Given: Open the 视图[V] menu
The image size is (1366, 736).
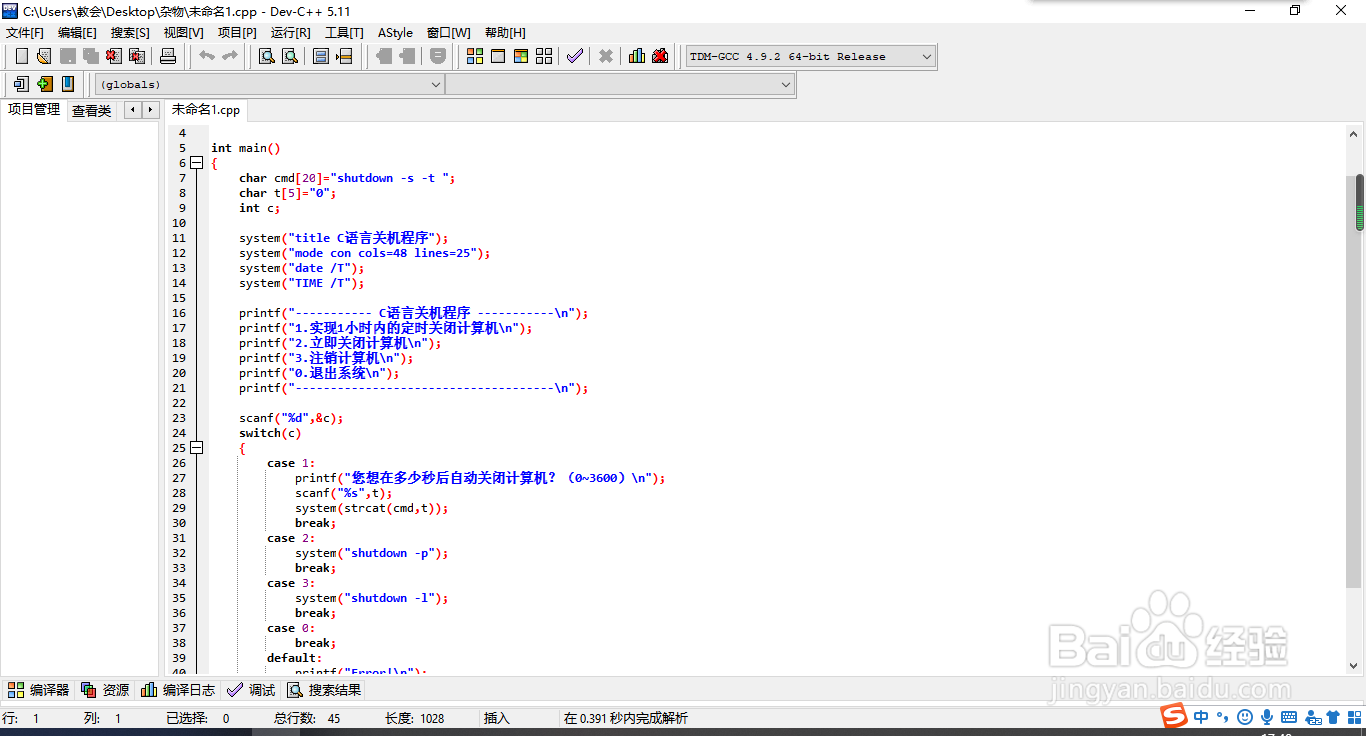Looking at the screenshot, I should 184,32.
